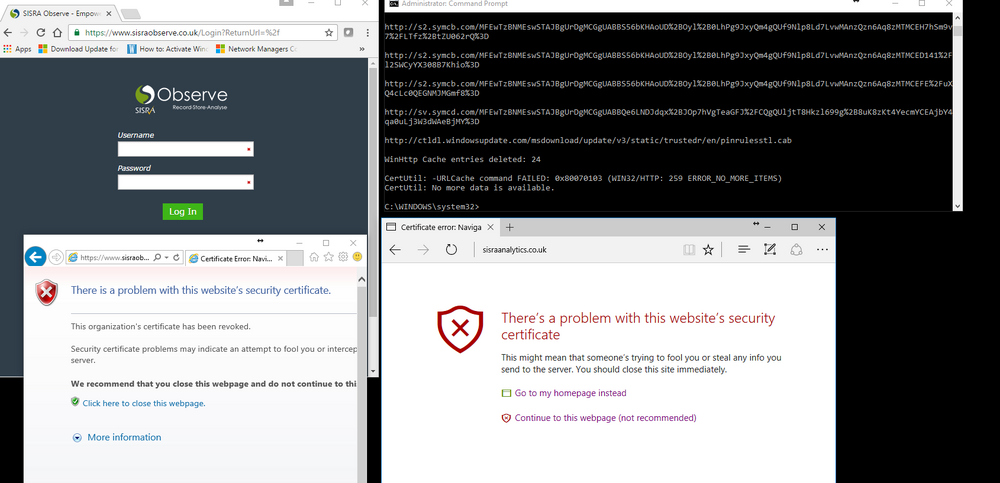Image resolution: width=1000 pixels, height=483 pixels.
Task: Click the Internet Explorer forward arrow
Action: tap(55, 257)
